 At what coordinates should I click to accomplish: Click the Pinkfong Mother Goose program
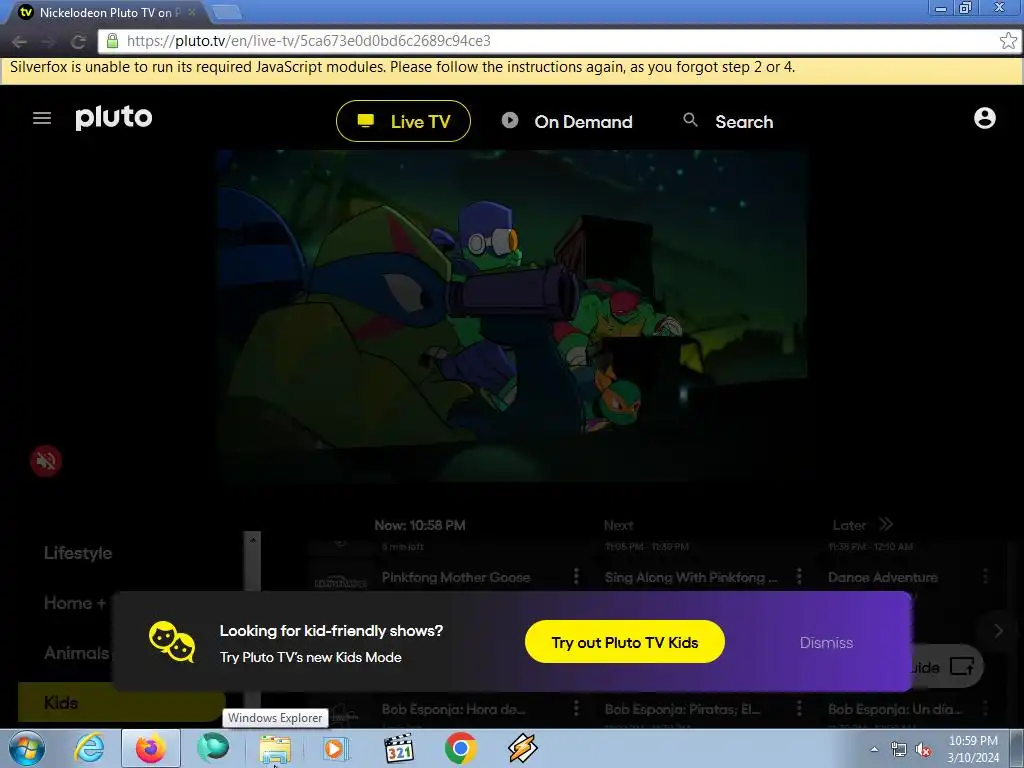[x=456, y=577]
